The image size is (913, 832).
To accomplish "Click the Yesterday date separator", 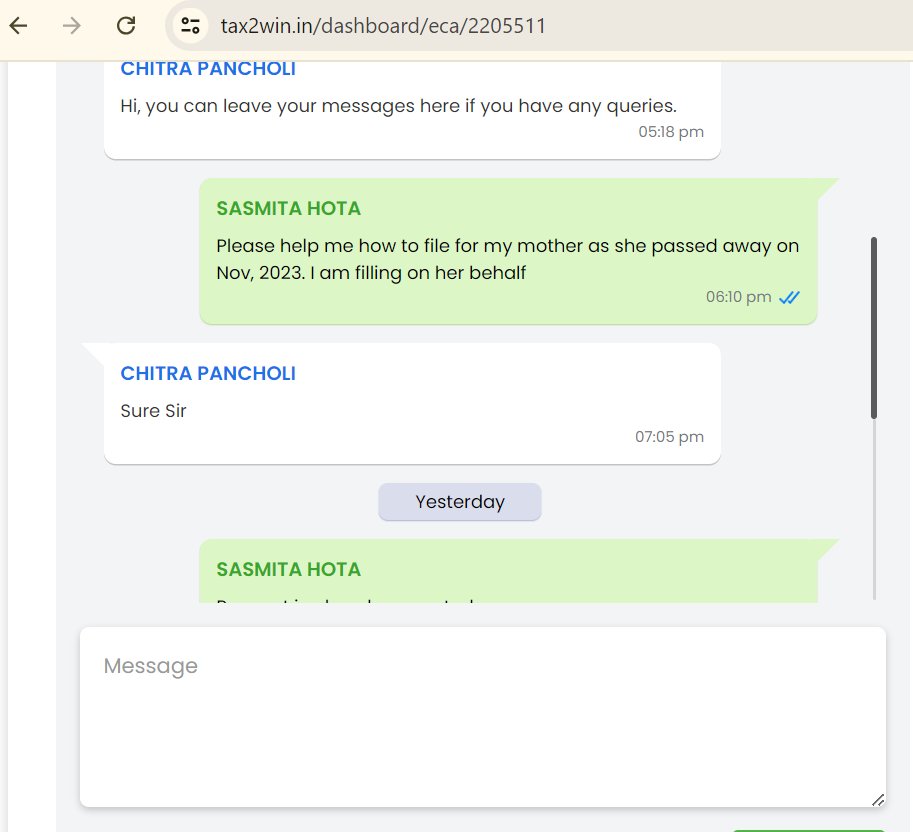I will pyautogui.click(x=459, y=501).
